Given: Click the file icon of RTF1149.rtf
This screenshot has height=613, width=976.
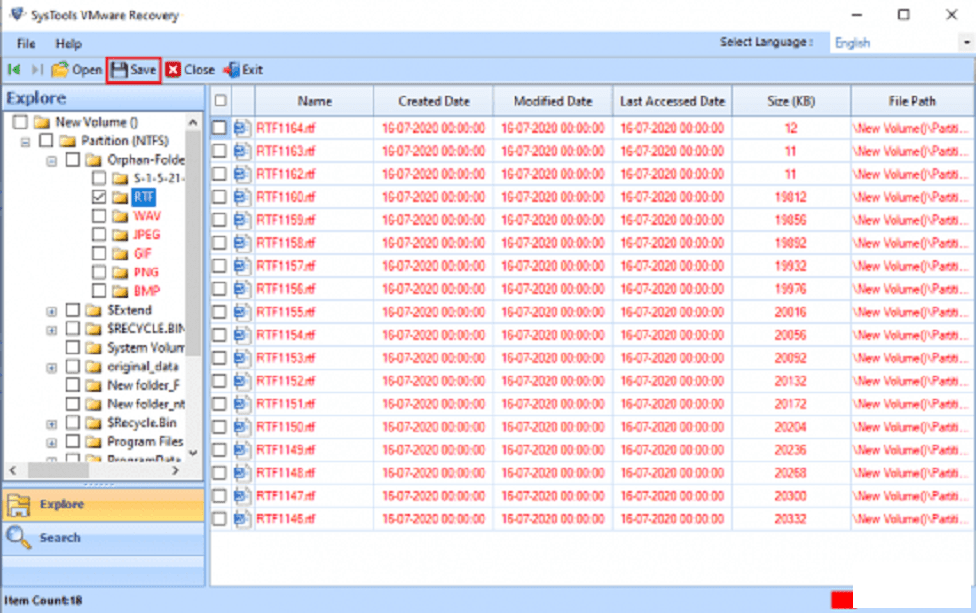Looking at the screenshot, I should pos(242,450).
